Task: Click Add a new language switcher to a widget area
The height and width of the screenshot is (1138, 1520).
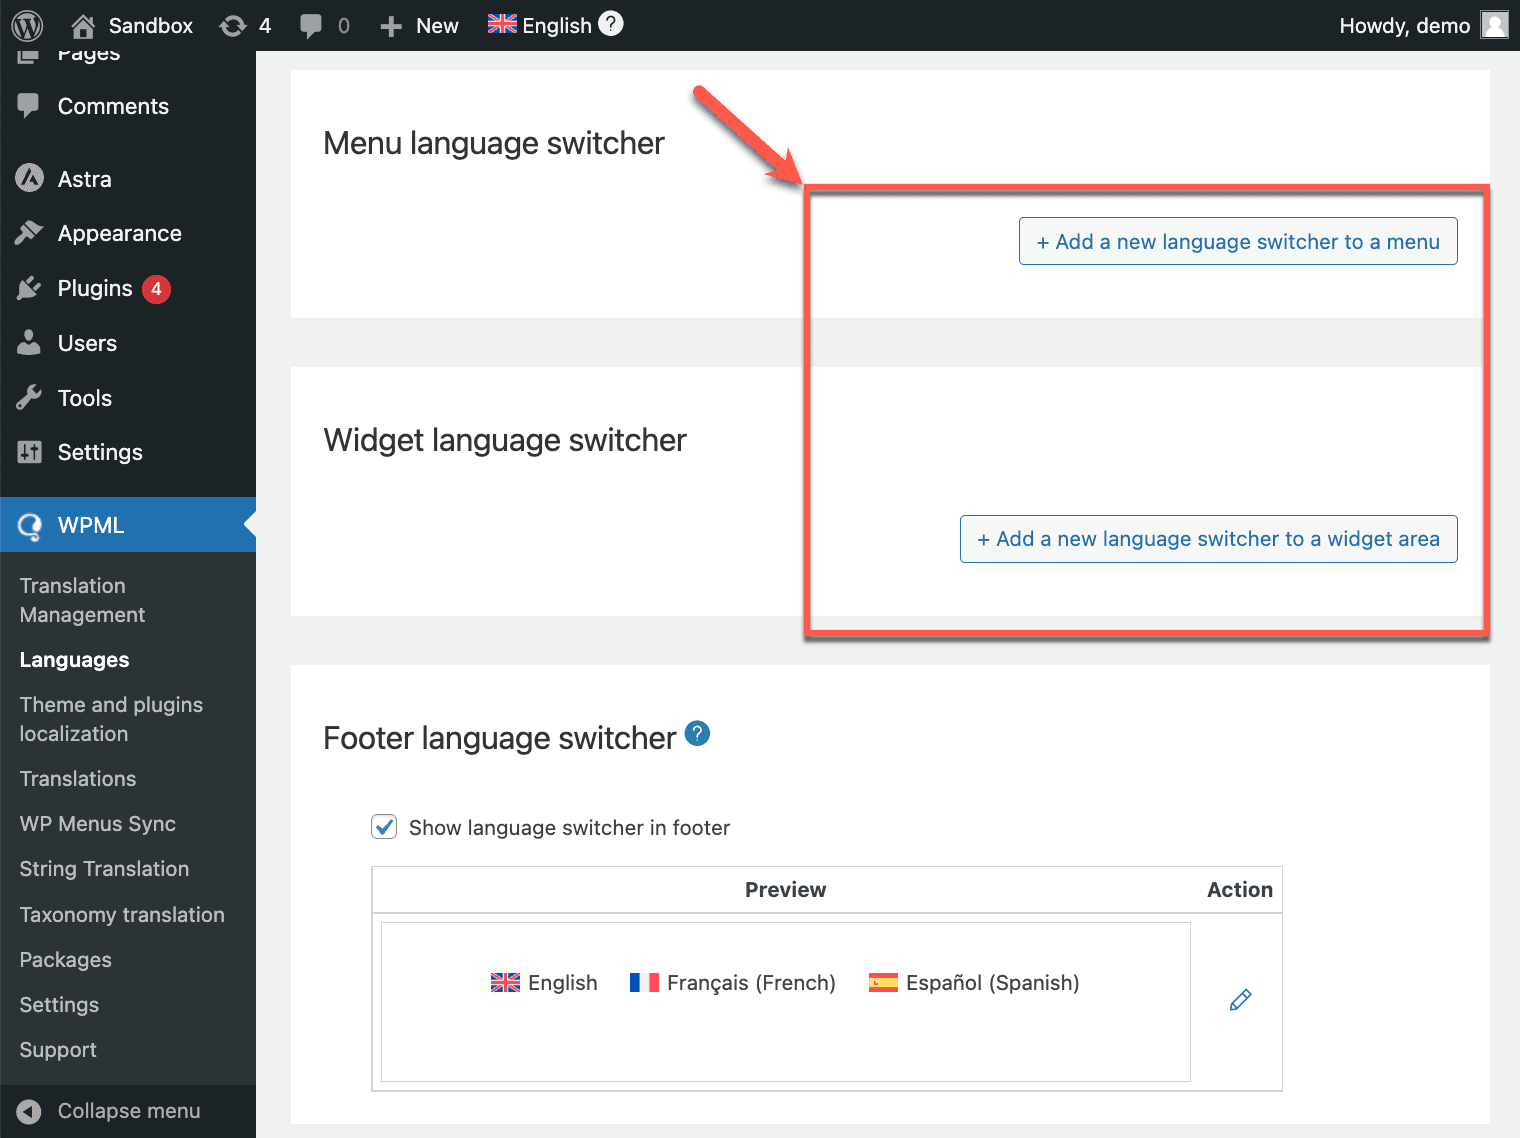Action: pyautogui.click(x=1208, y=538)
